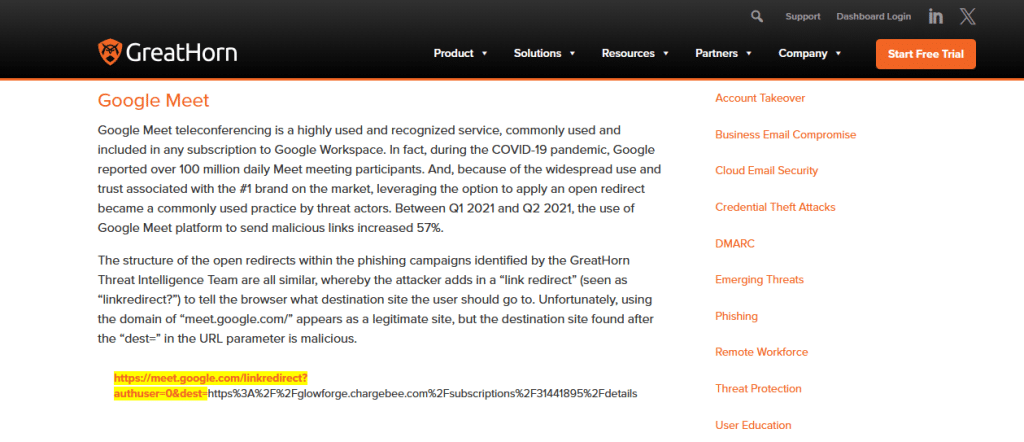The image size is (1024, 442).
Task: Select the Account Takeover category
Action: point(760,98)
